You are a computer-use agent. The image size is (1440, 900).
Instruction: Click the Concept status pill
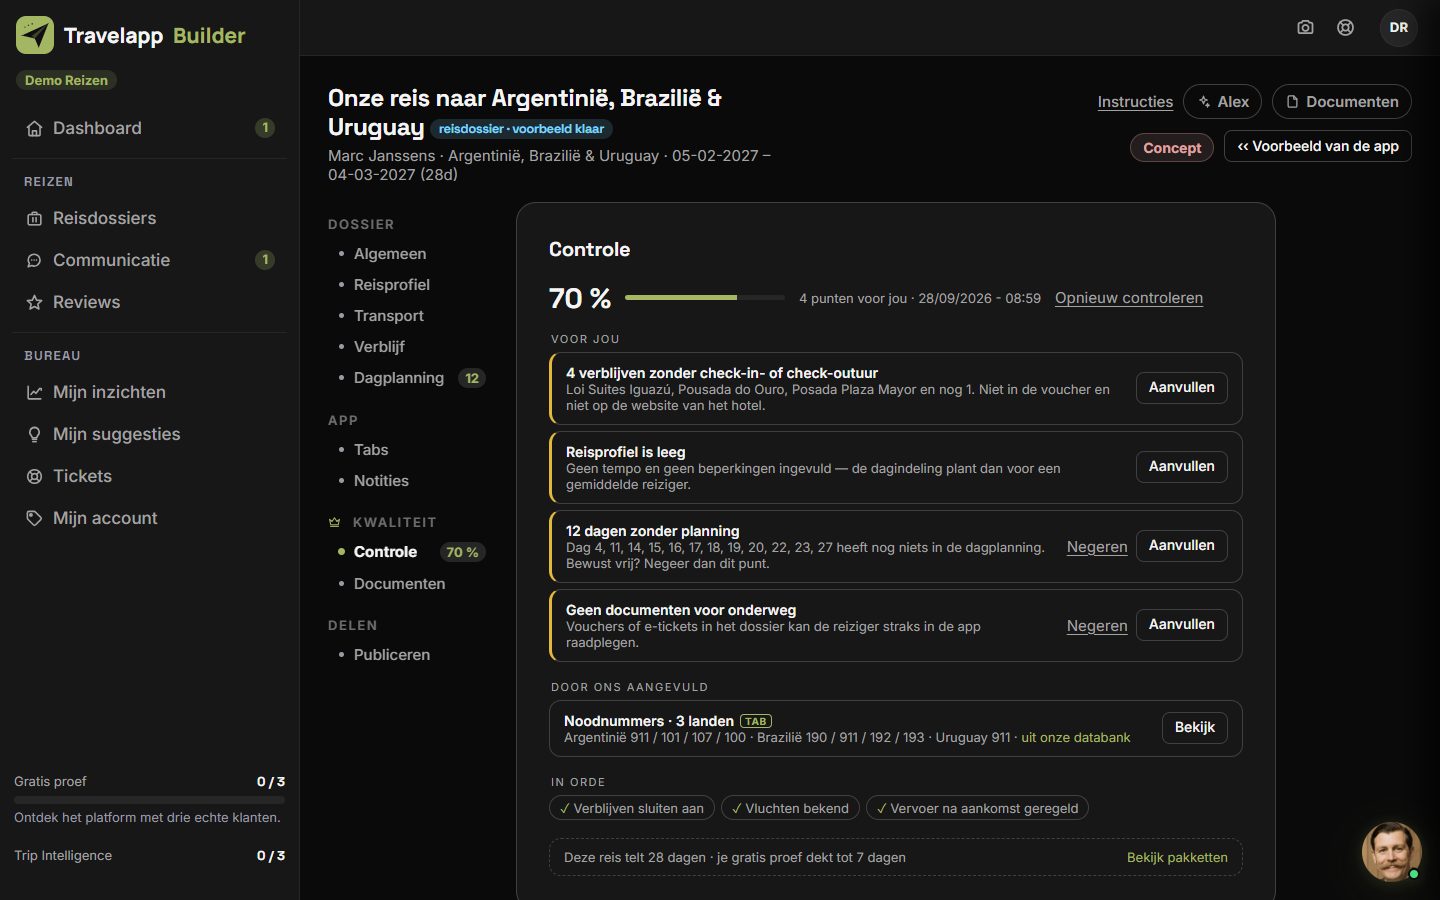1172,148
